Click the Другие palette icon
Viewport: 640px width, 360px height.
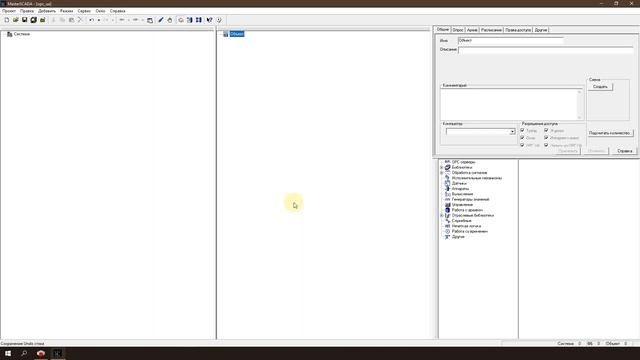447,236
